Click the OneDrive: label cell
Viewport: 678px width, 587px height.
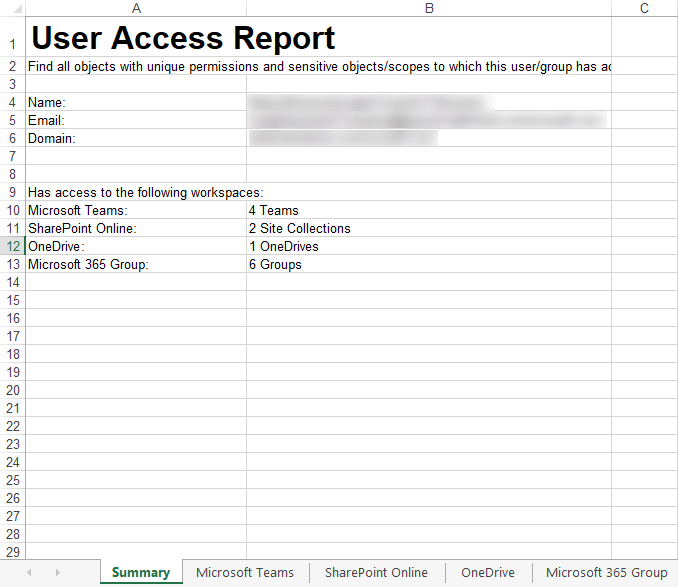coord(136,246)
